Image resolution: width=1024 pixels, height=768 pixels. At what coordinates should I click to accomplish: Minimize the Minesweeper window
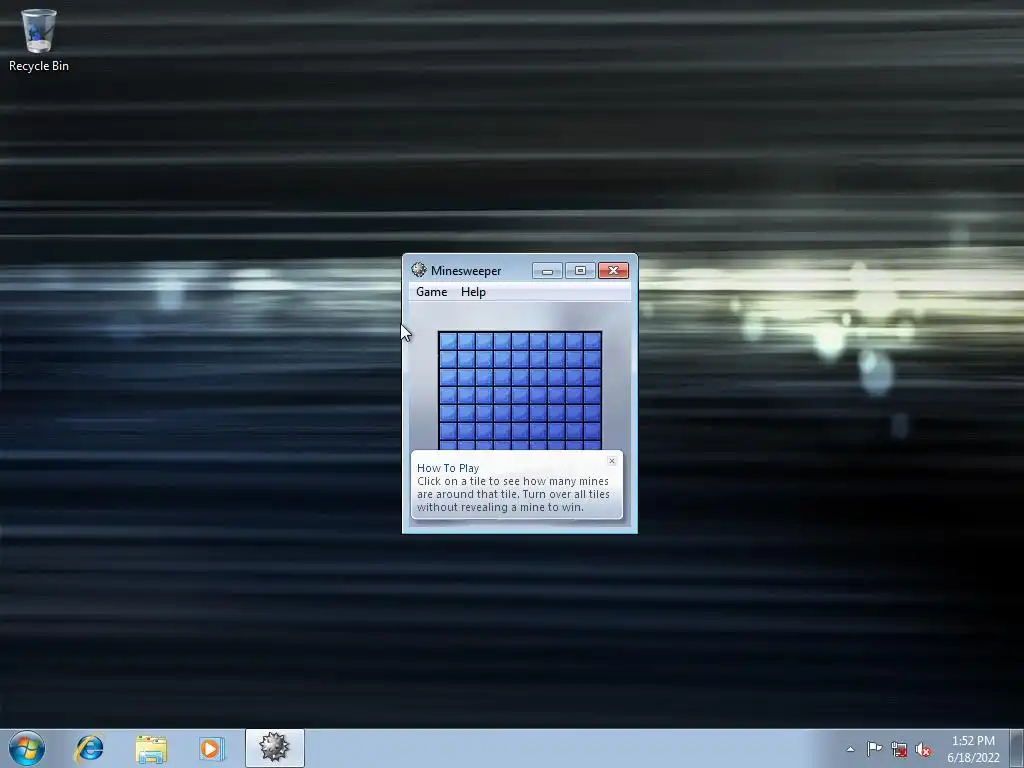(547, 270)
